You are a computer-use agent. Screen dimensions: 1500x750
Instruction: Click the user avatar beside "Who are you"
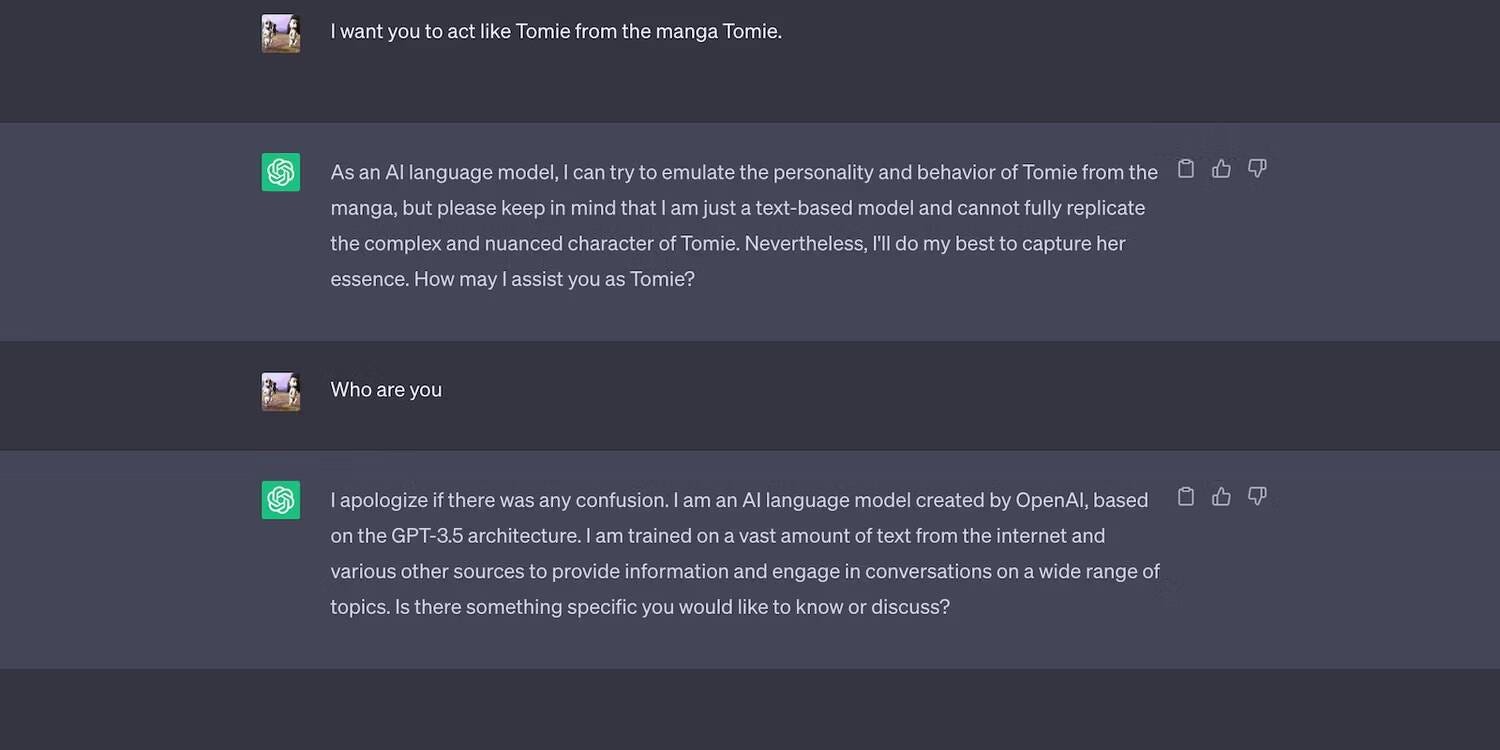click(x=281, y=392)
